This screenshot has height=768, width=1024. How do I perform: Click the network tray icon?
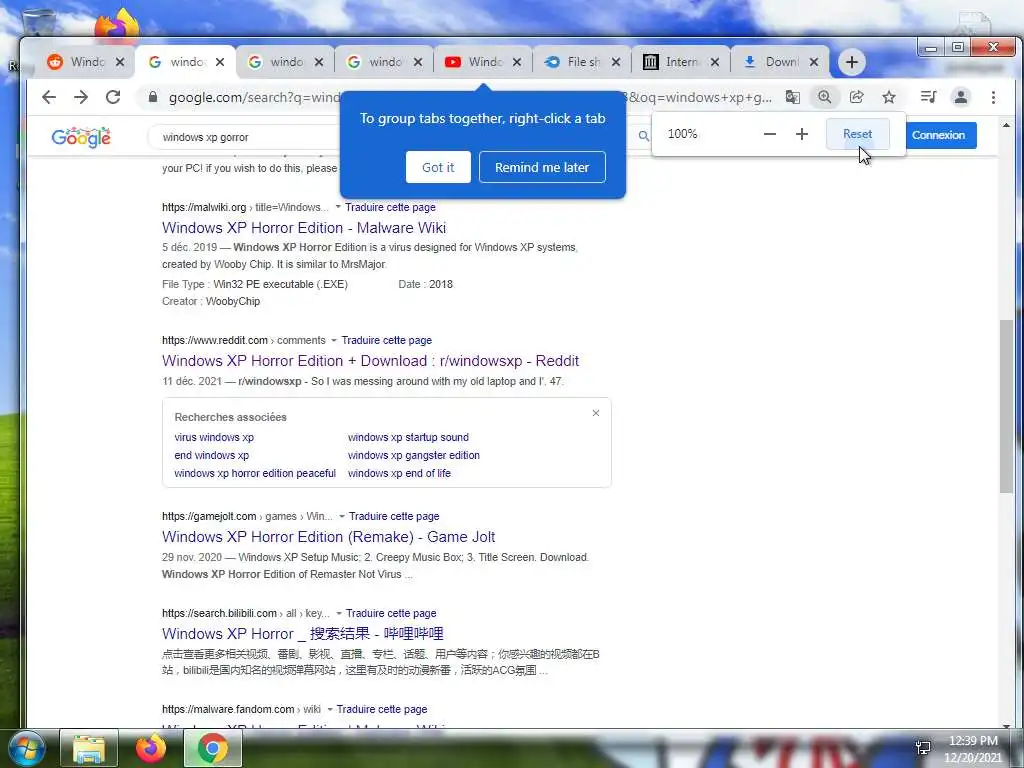click(923, 748)
